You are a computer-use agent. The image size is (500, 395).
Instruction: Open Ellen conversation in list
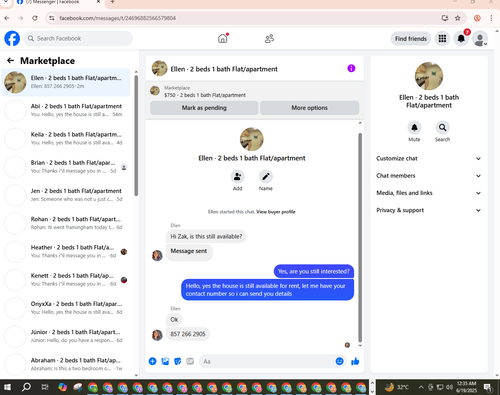point(66,82)
